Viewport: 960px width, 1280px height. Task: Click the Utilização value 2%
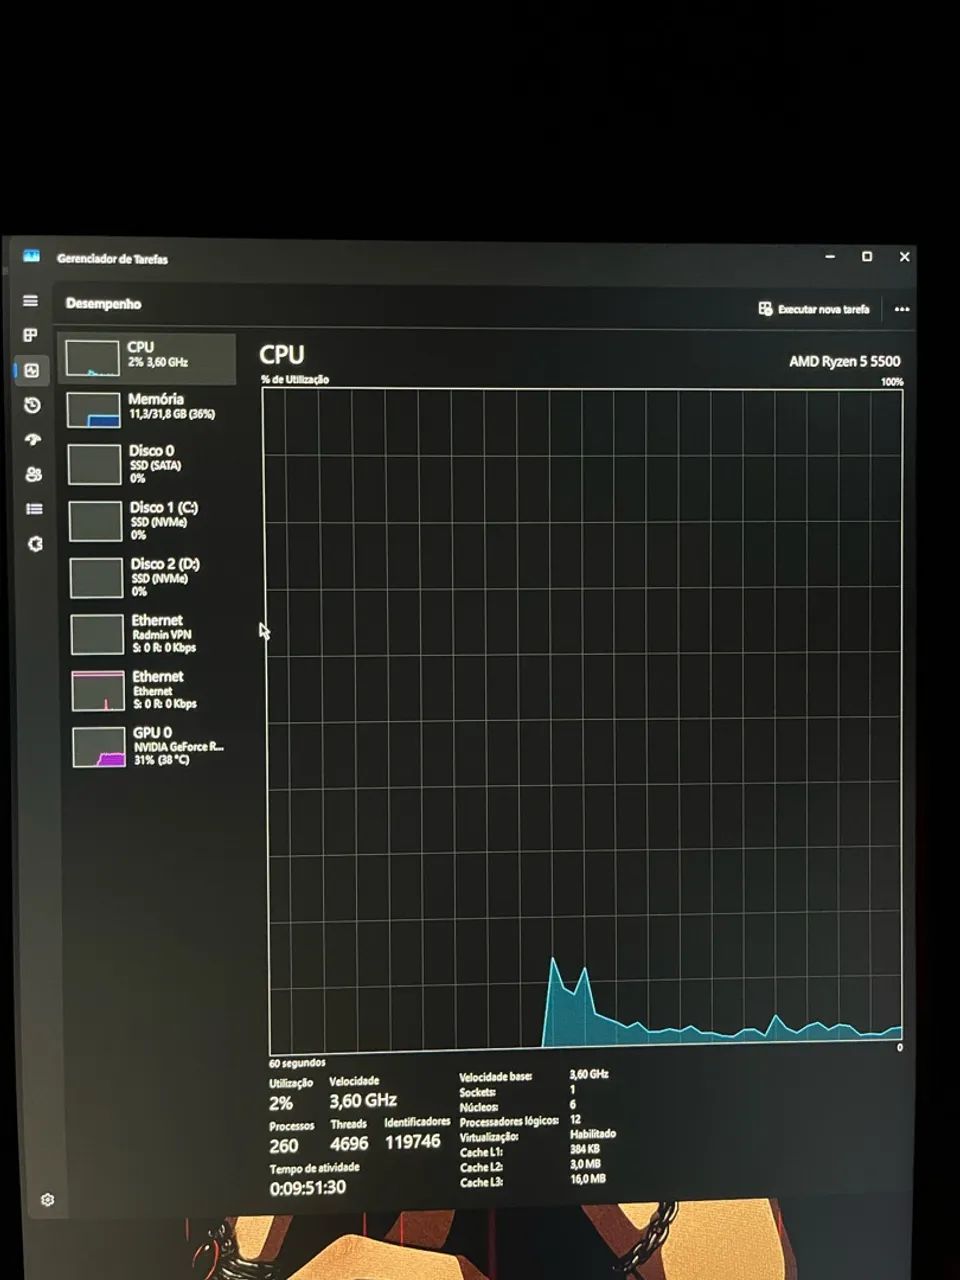pyautogui.click(x=281, y=1103)
